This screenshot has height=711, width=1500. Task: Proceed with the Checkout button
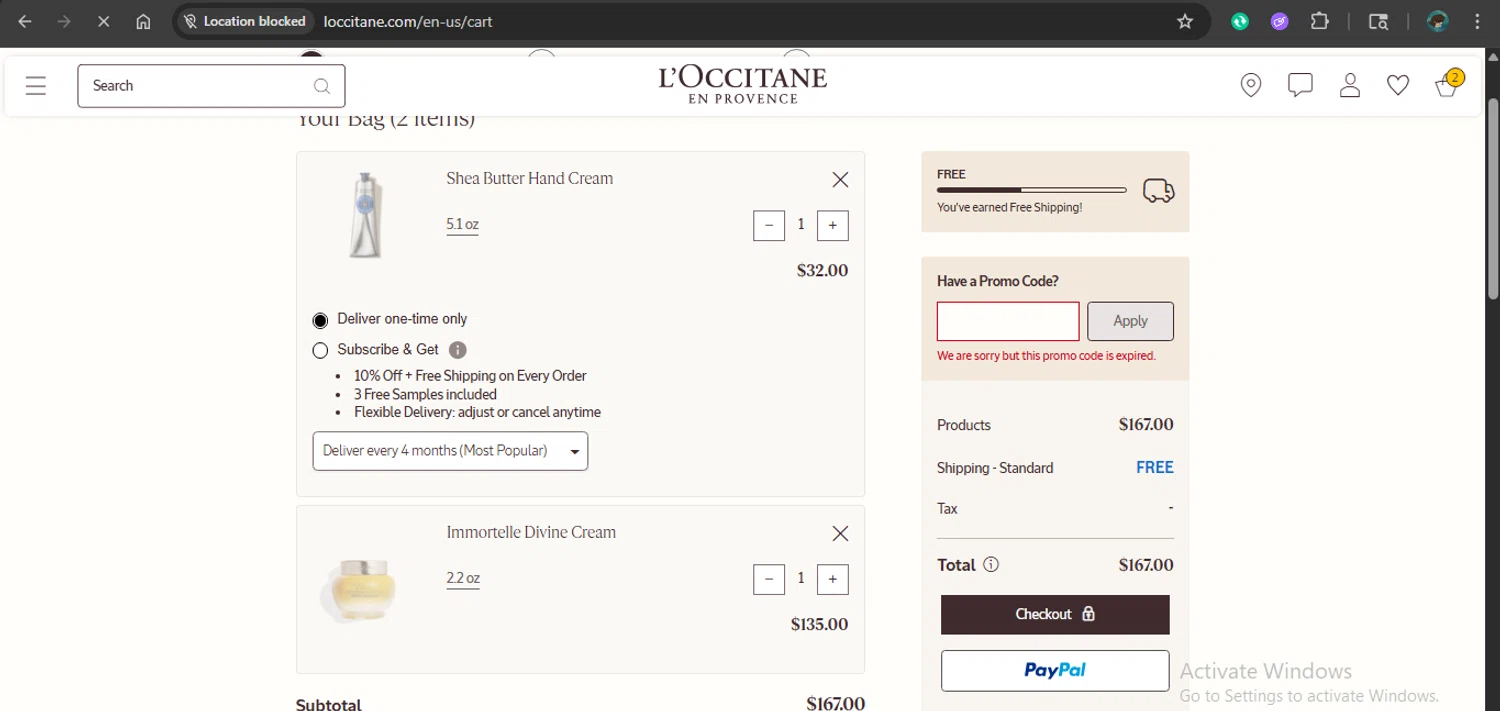1055,615
